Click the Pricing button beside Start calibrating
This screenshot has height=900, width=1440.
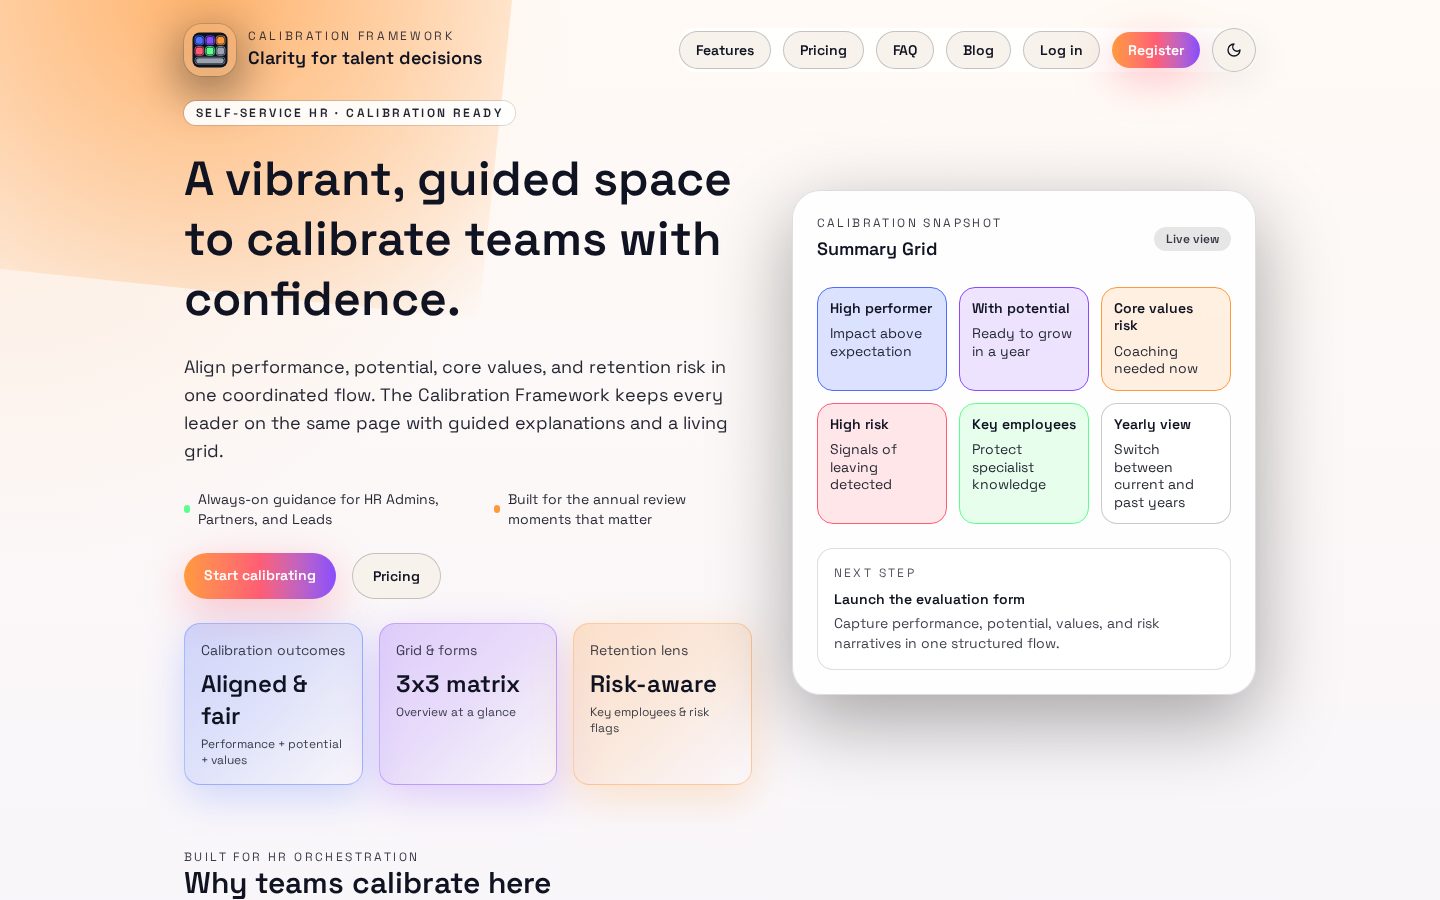coord(396,576)
